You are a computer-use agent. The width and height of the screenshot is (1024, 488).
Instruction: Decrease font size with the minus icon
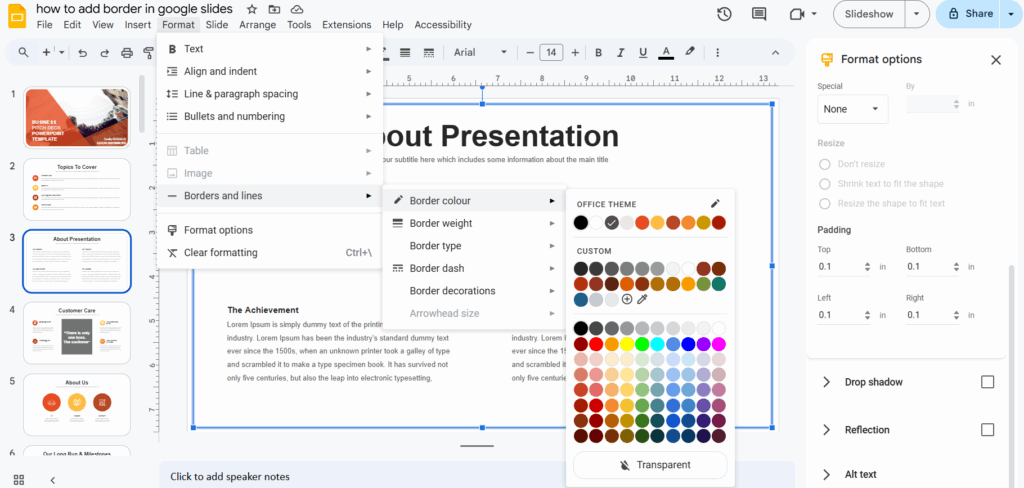click(x=530, y=52)
